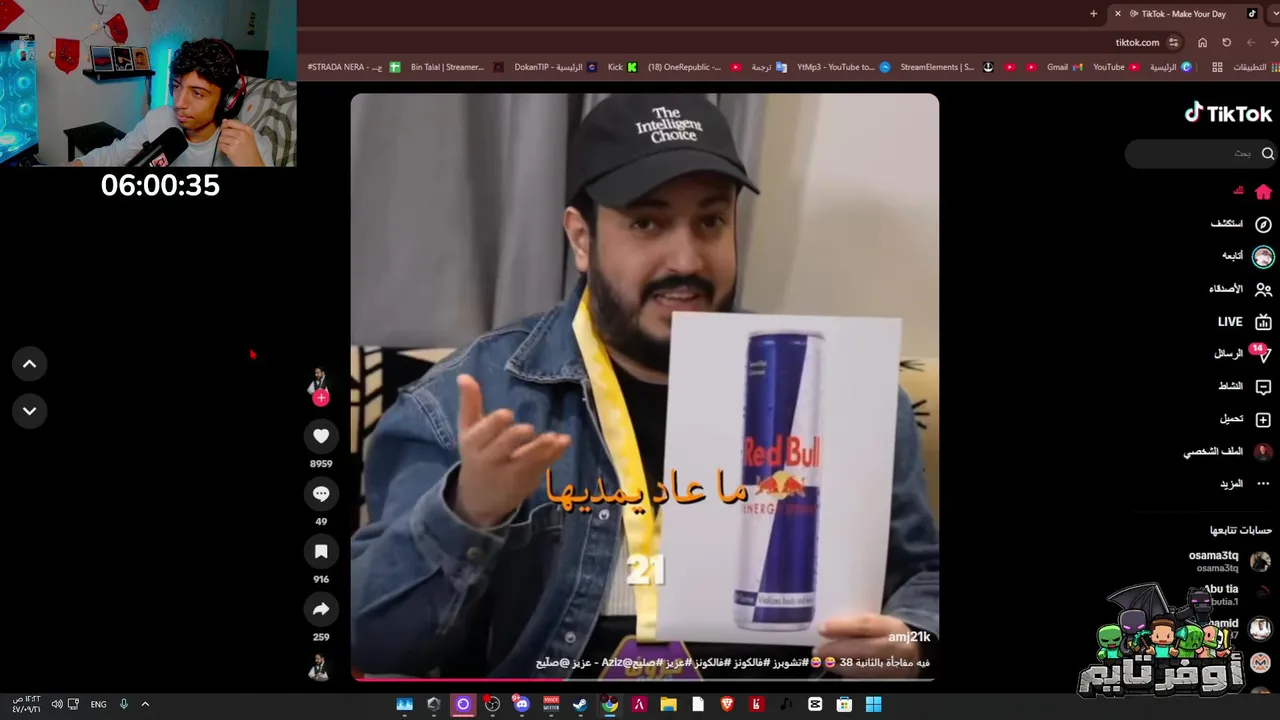Share the video using arrow icon

(321, 609)
